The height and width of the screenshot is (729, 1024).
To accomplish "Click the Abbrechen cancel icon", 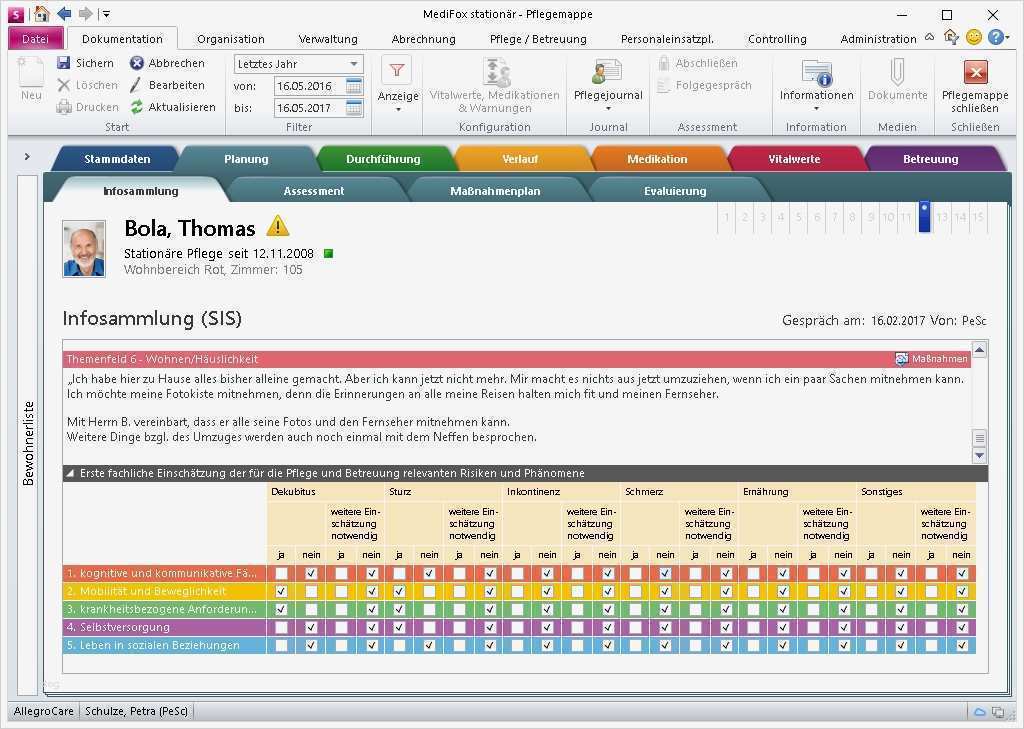I will (136, 63).
